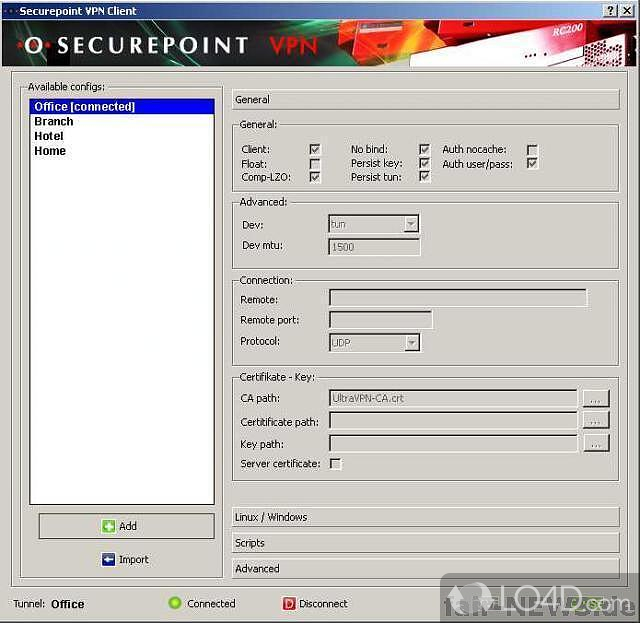The height and width of the screenshot is (623, 640).
Task: Enable the Auth nocache checkbox
Action: 532,150
